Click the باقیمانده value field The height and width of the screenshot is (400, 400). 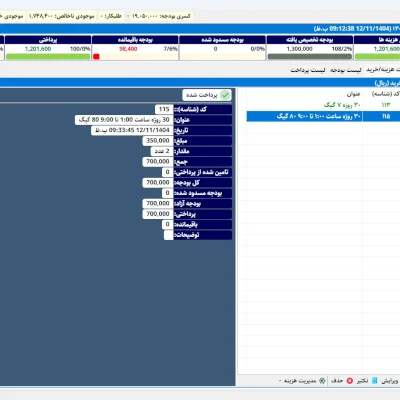(167, 224)
